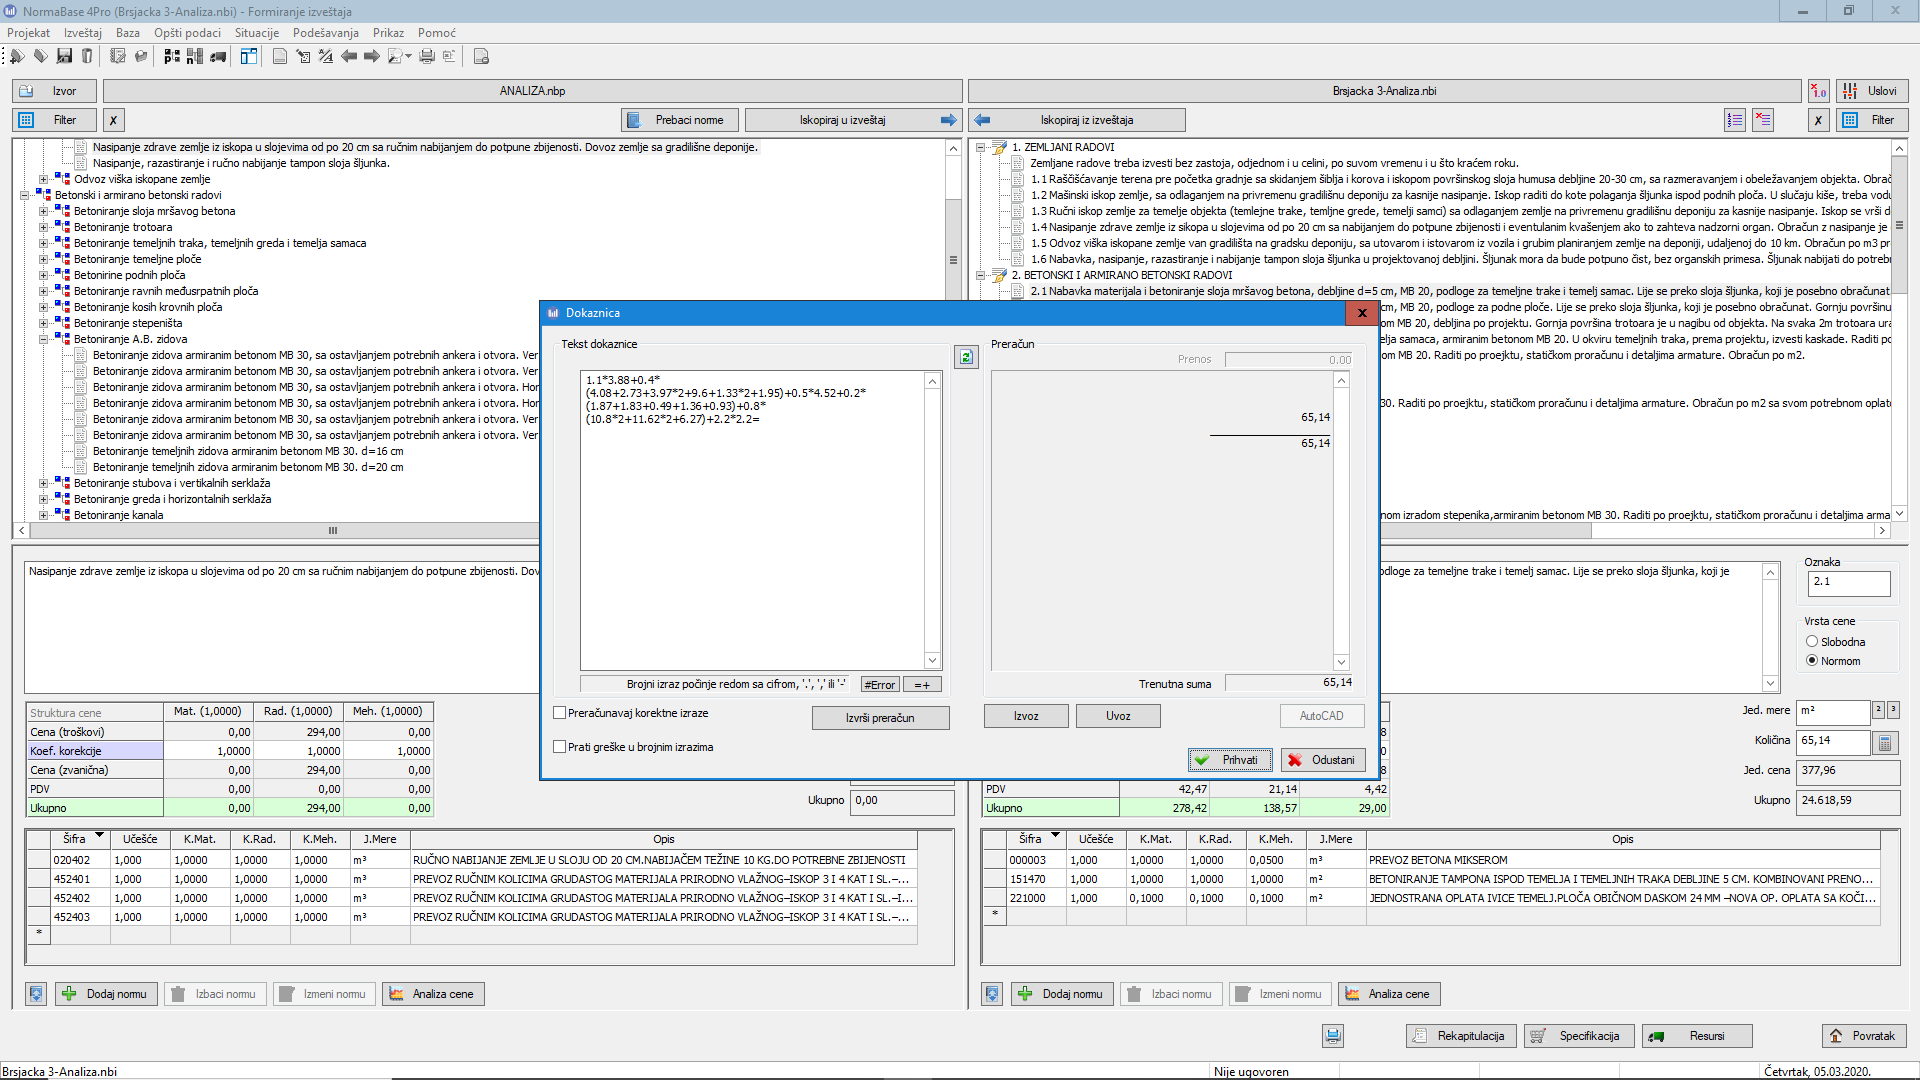Click the left arrow toolbar icon
The width and height of the screenshot is (1920, 1080).
tap(349, 56)
